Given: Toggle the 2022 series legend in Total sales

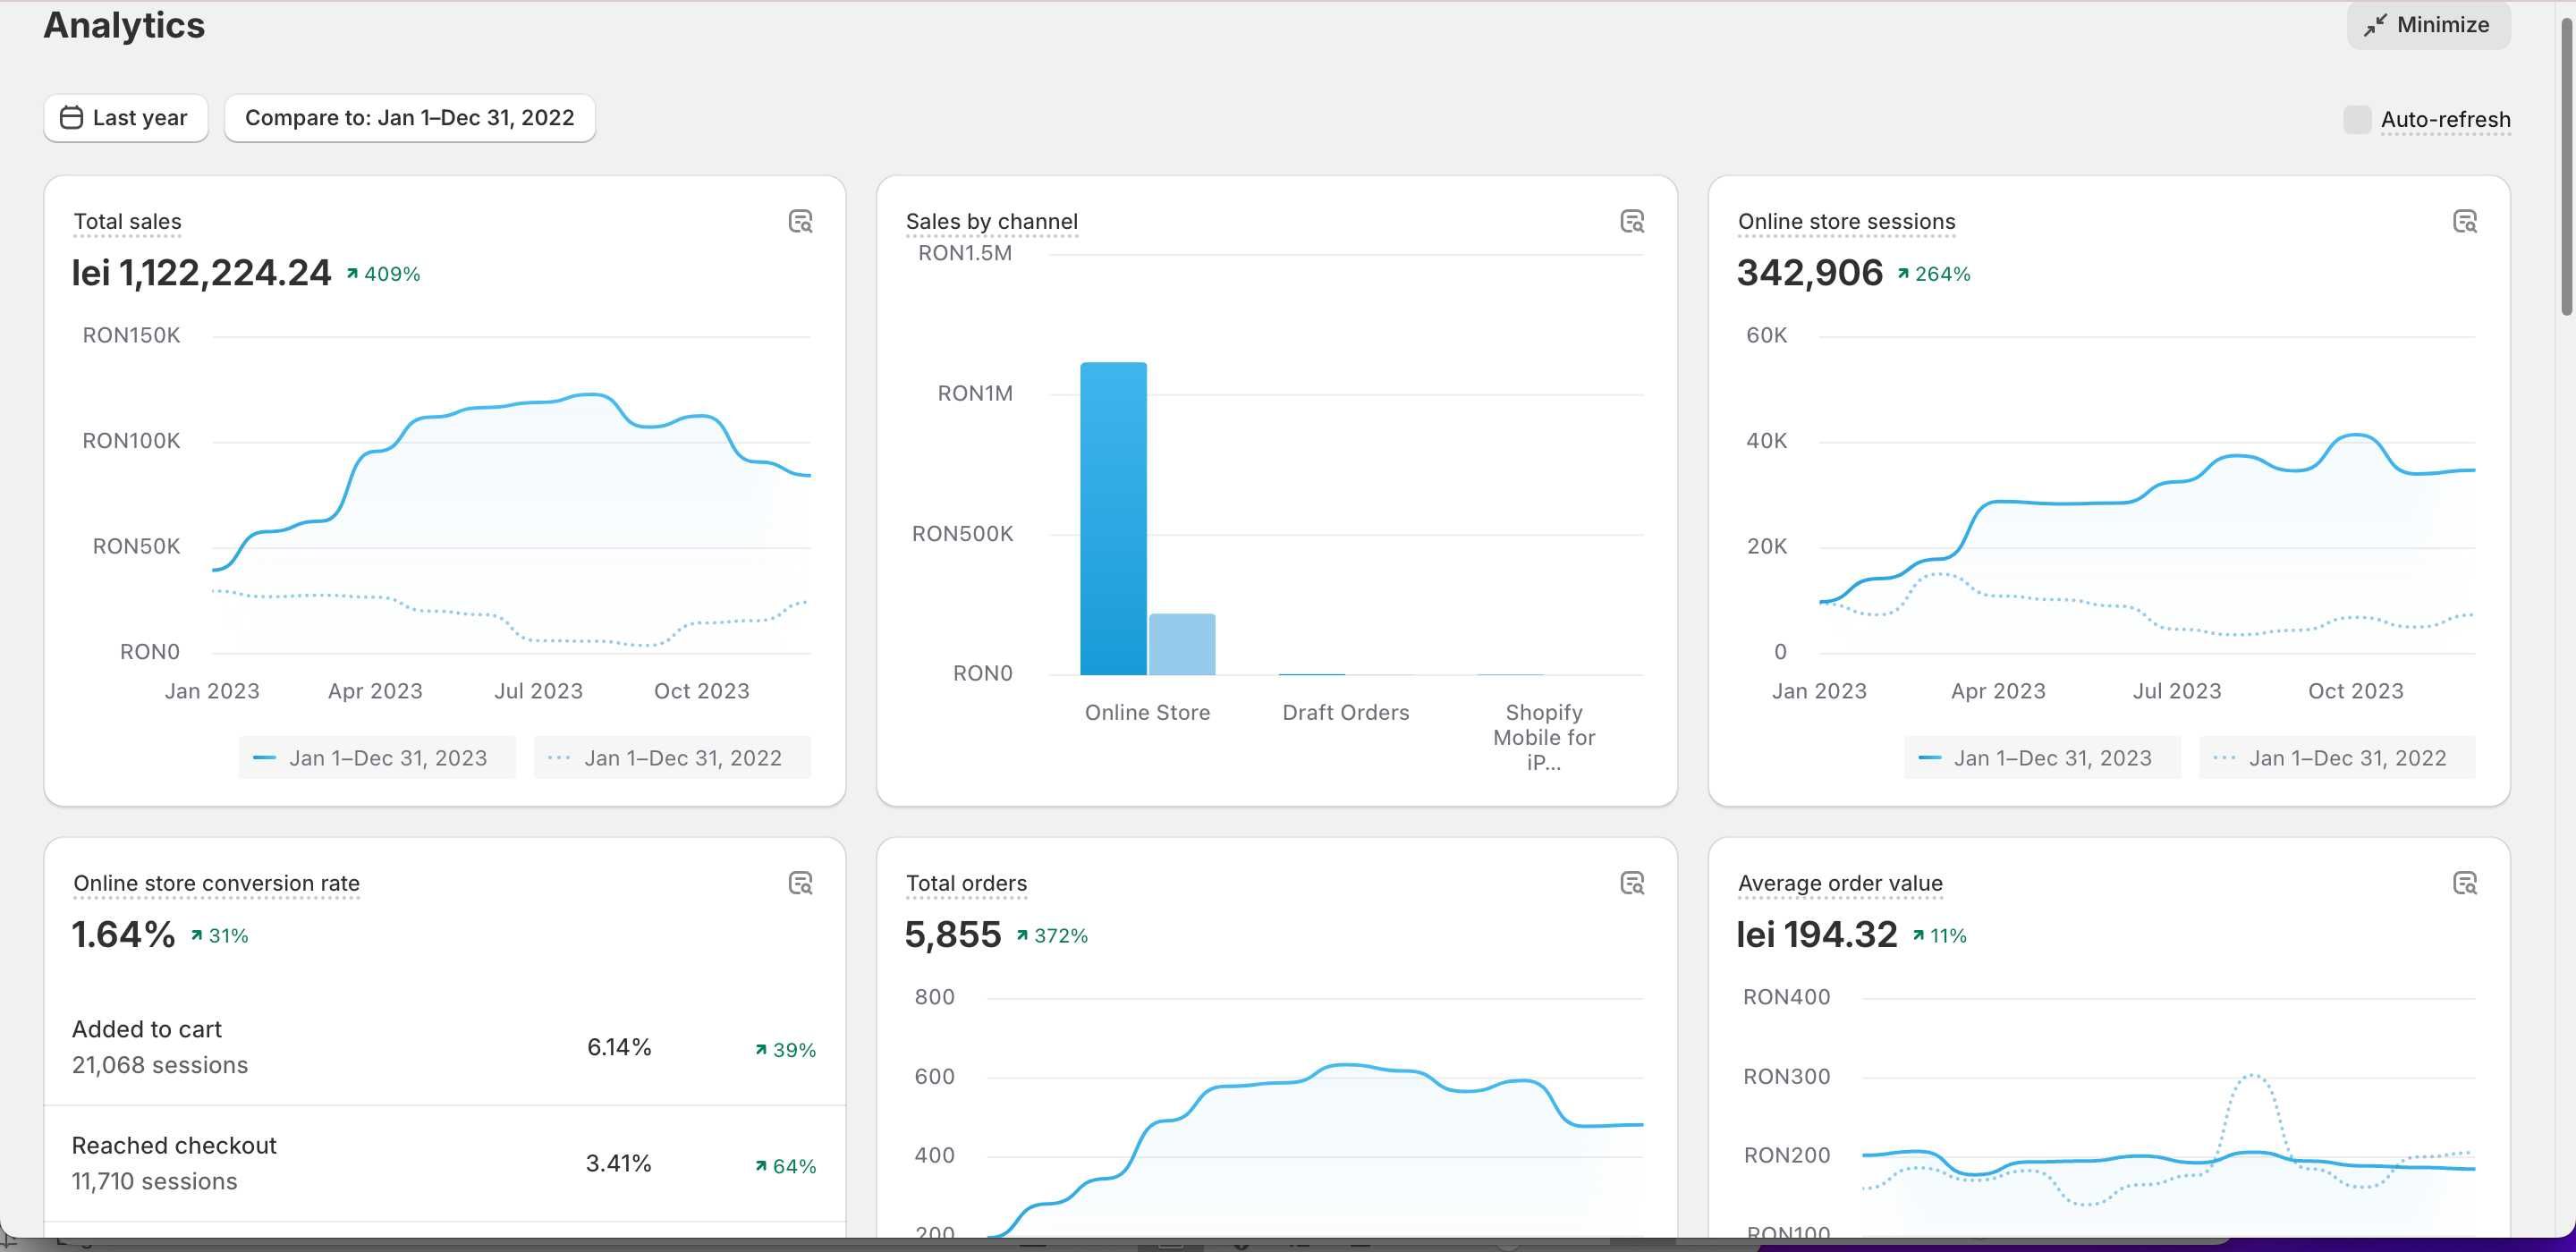Looking at the screenshot, I should [672, 758].
